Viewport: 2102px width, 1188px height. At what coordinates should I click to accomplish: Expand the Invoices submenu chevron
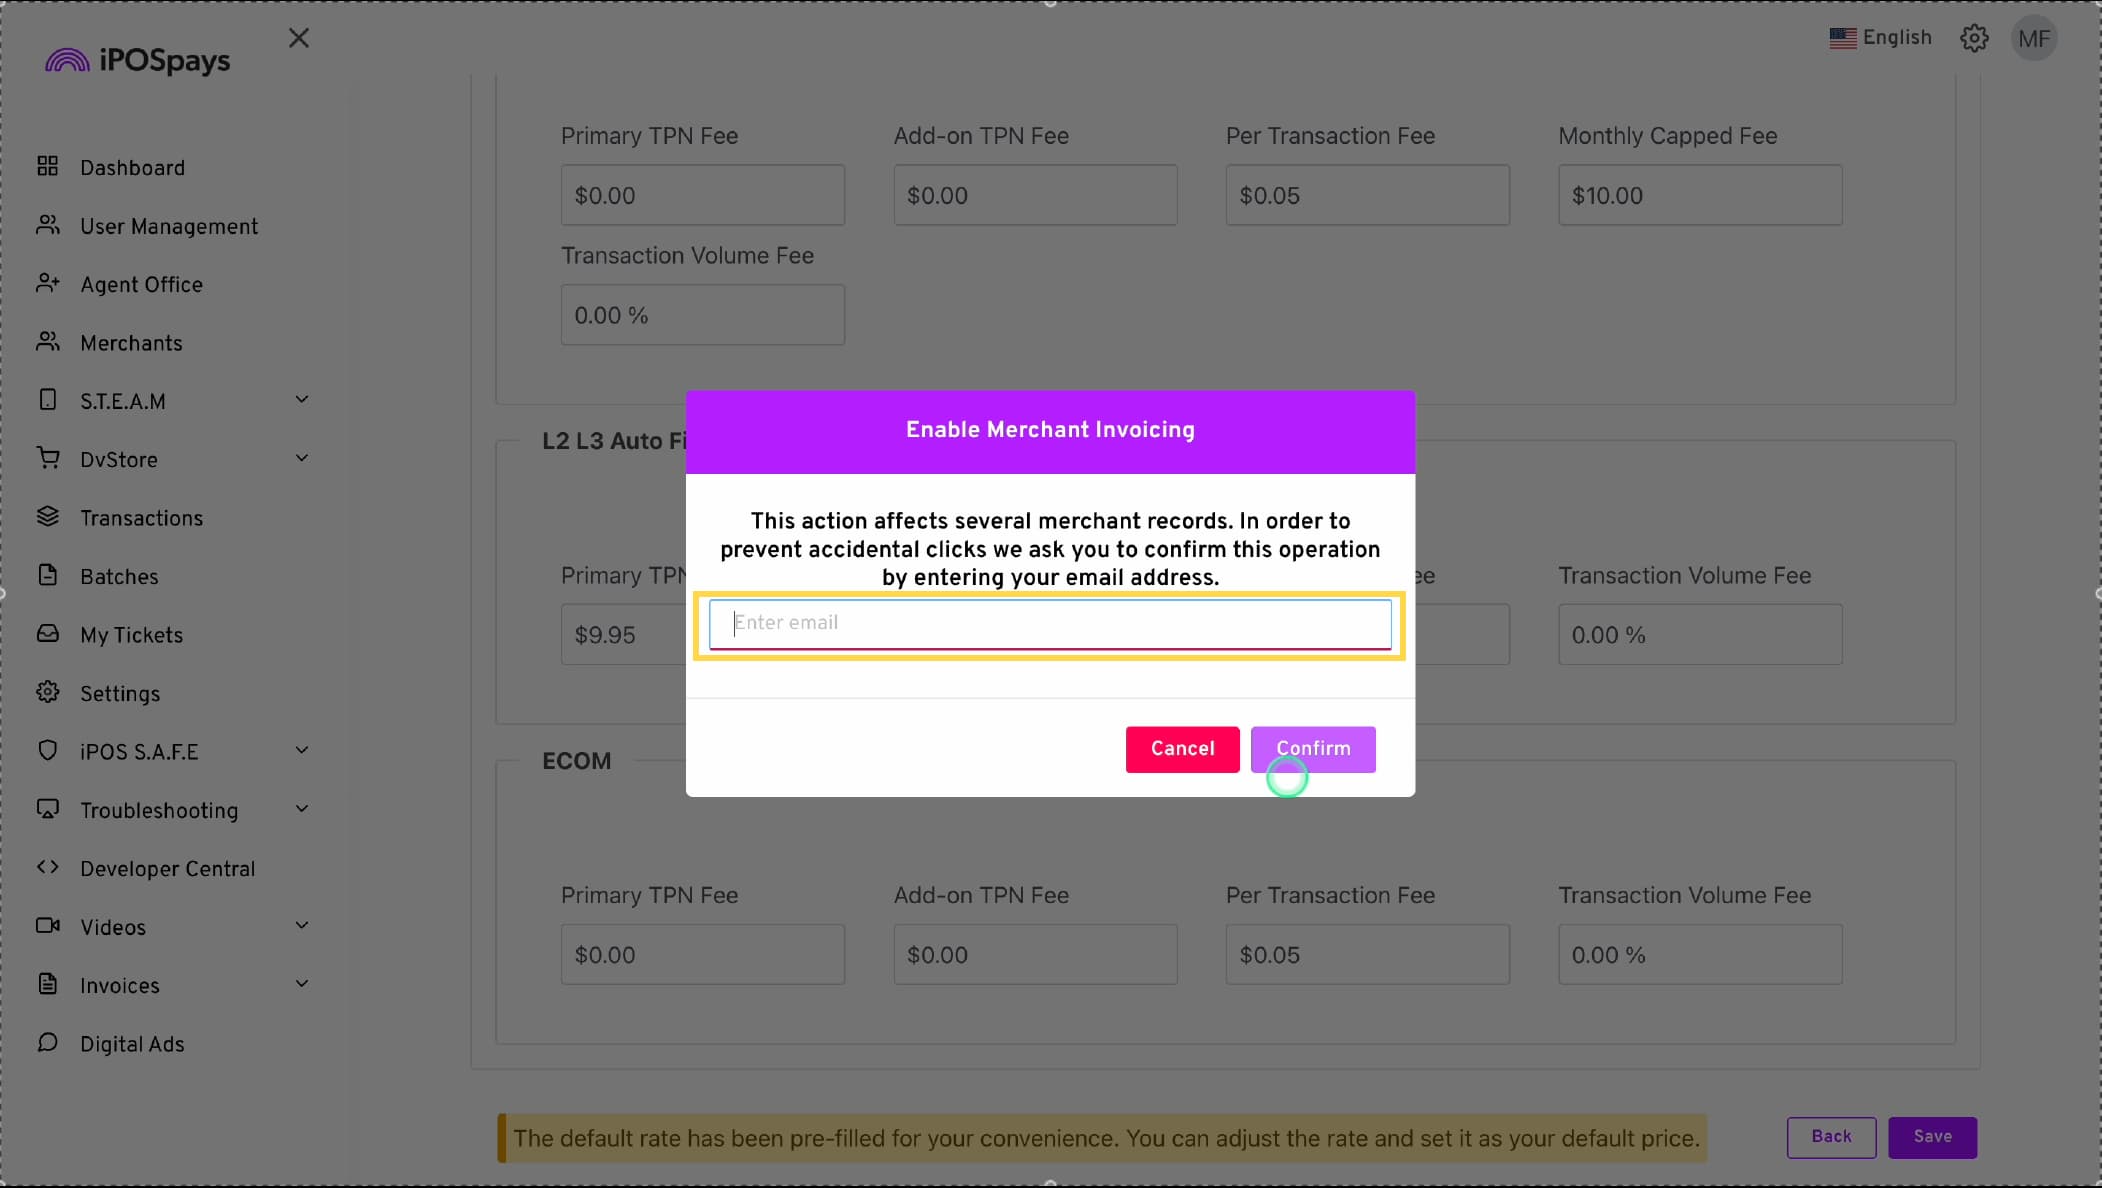(x=301, y=984)
